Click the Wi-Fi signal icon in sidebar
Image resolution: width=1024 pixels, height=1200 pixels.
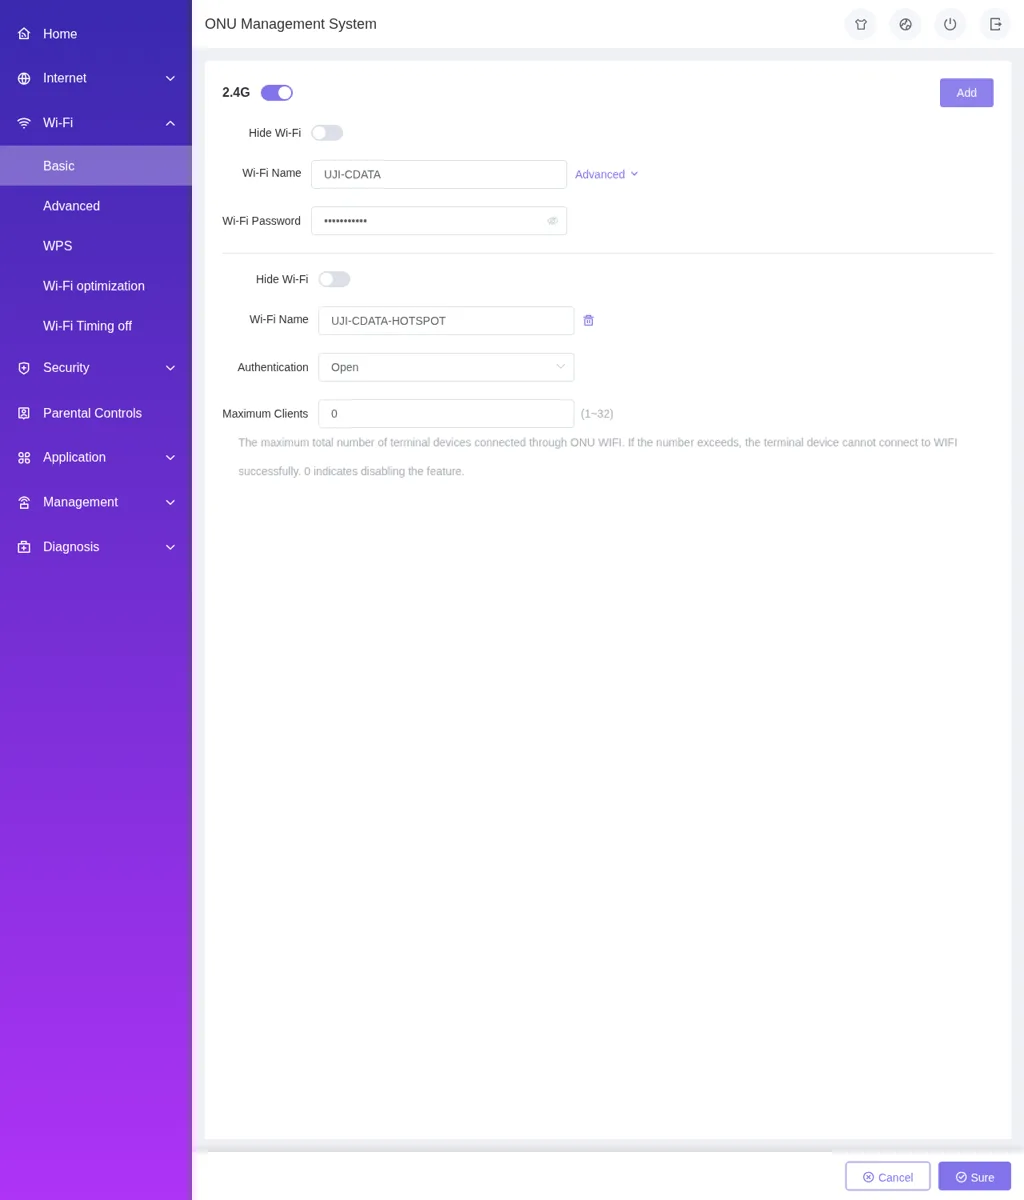24,123
